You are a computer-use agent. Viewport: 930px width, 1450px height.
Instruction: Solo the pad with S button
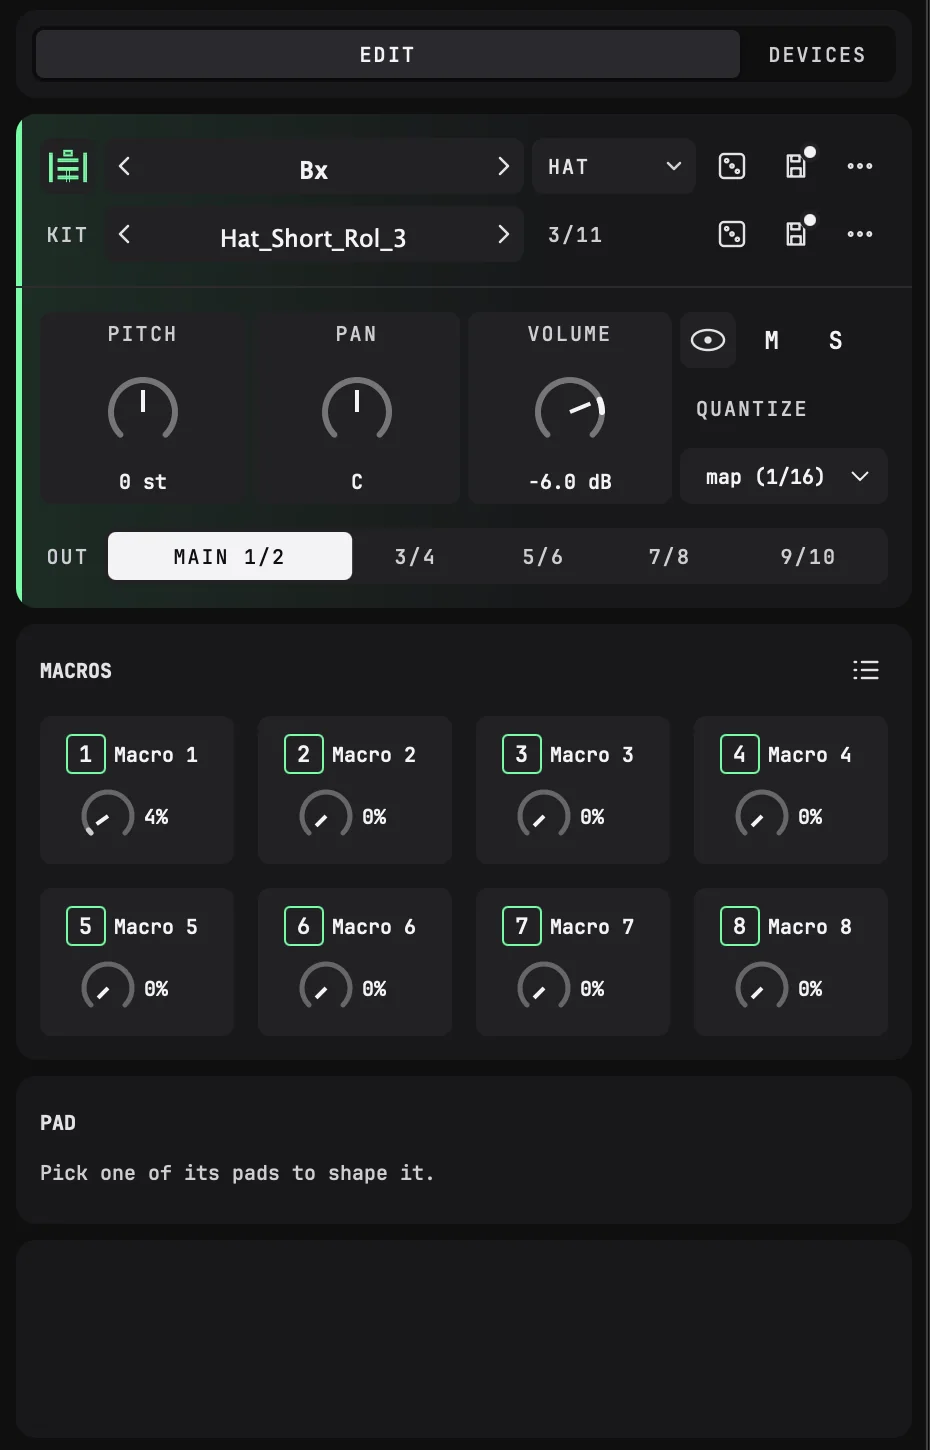click(x=836, y=340)
